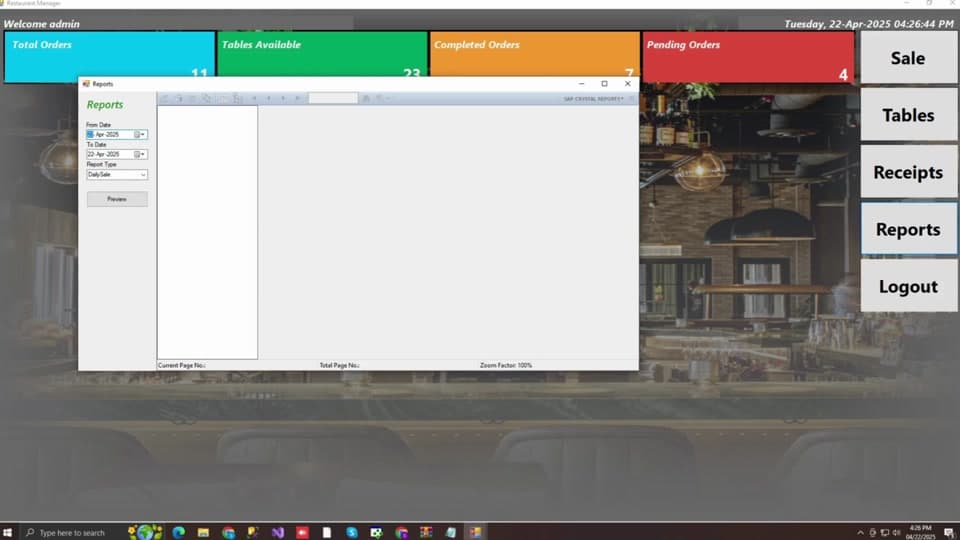Click the Total Page No. status label
The image size is (960, 540).
339,366
